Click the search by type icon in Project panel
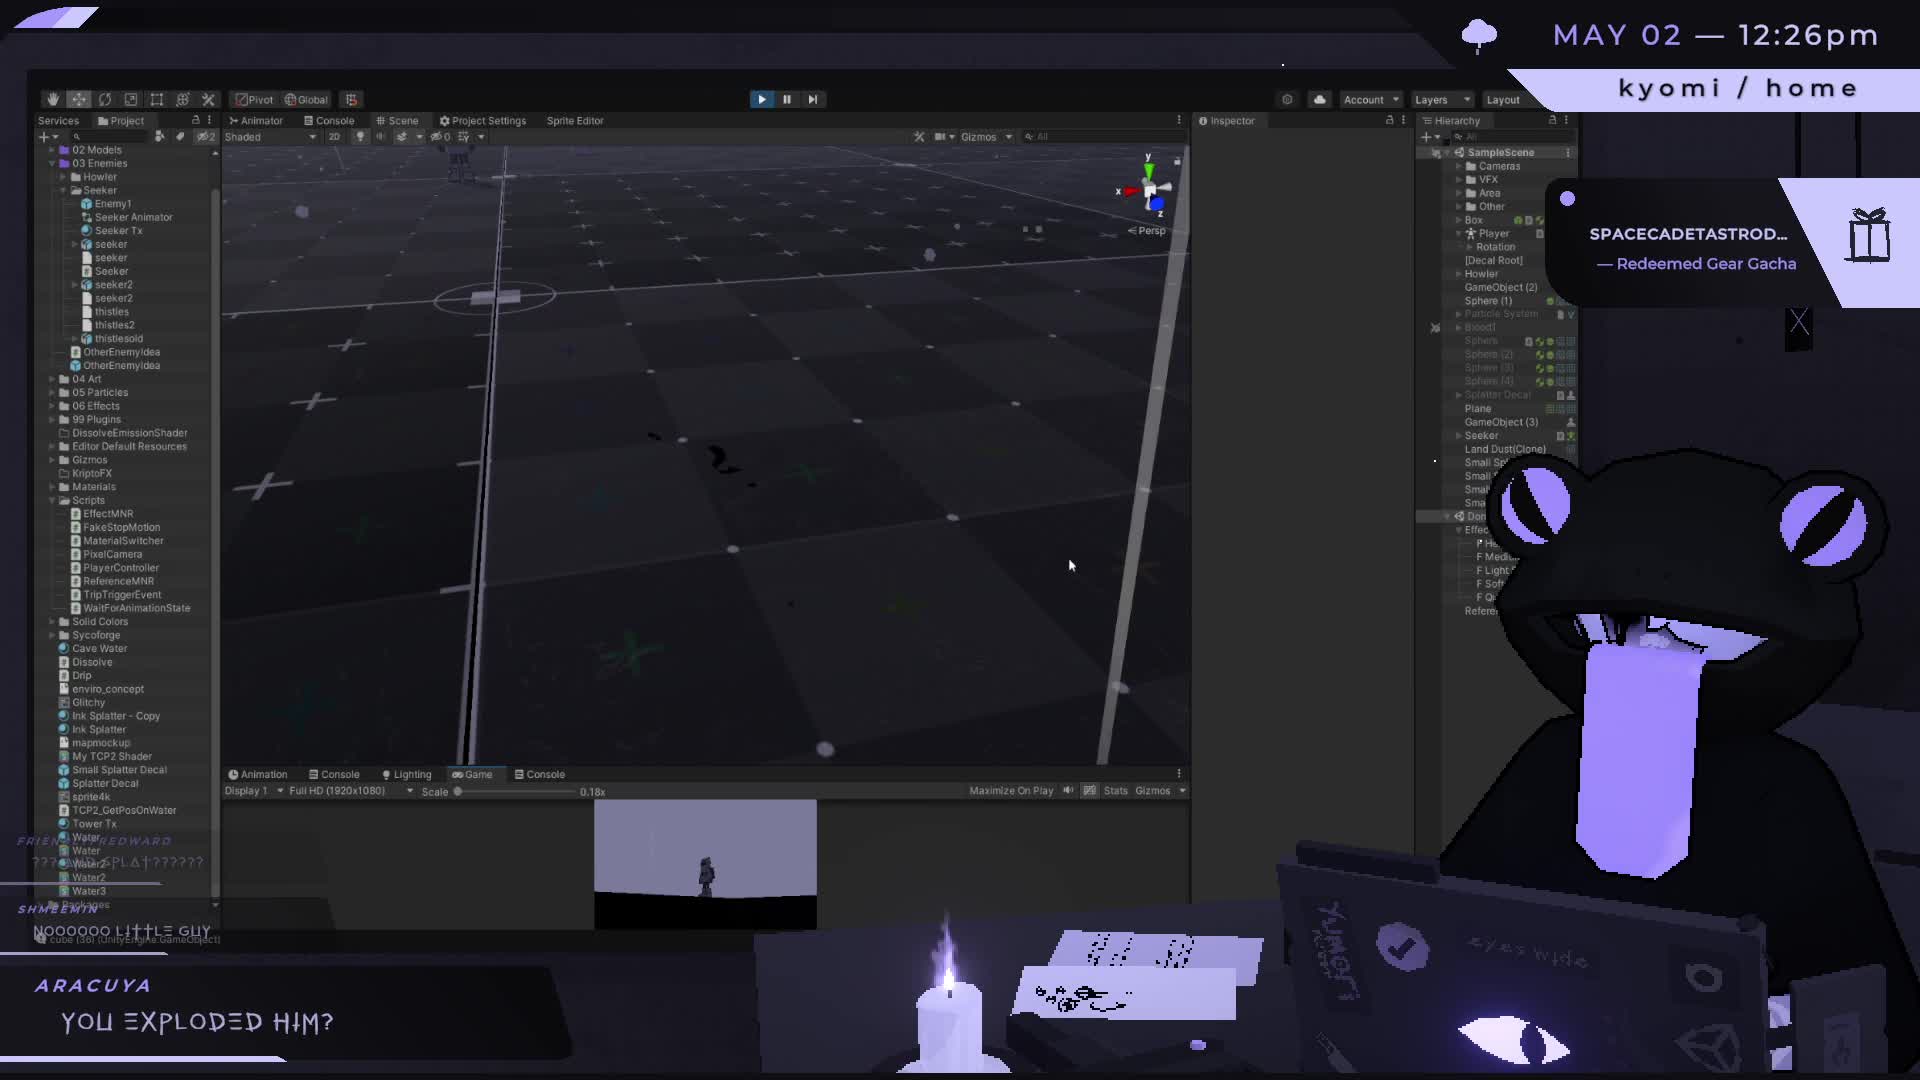 click(x=159, y=136)
